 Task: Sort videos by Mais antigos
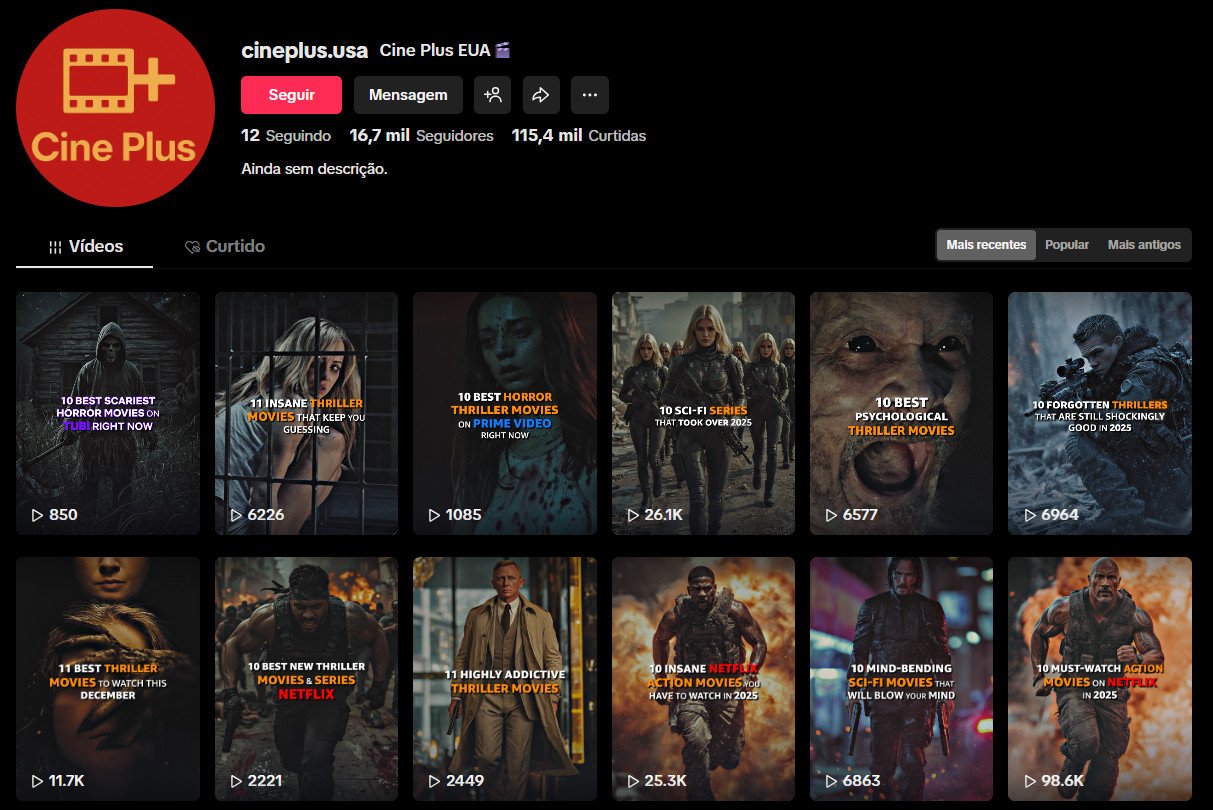point(1143,244)
